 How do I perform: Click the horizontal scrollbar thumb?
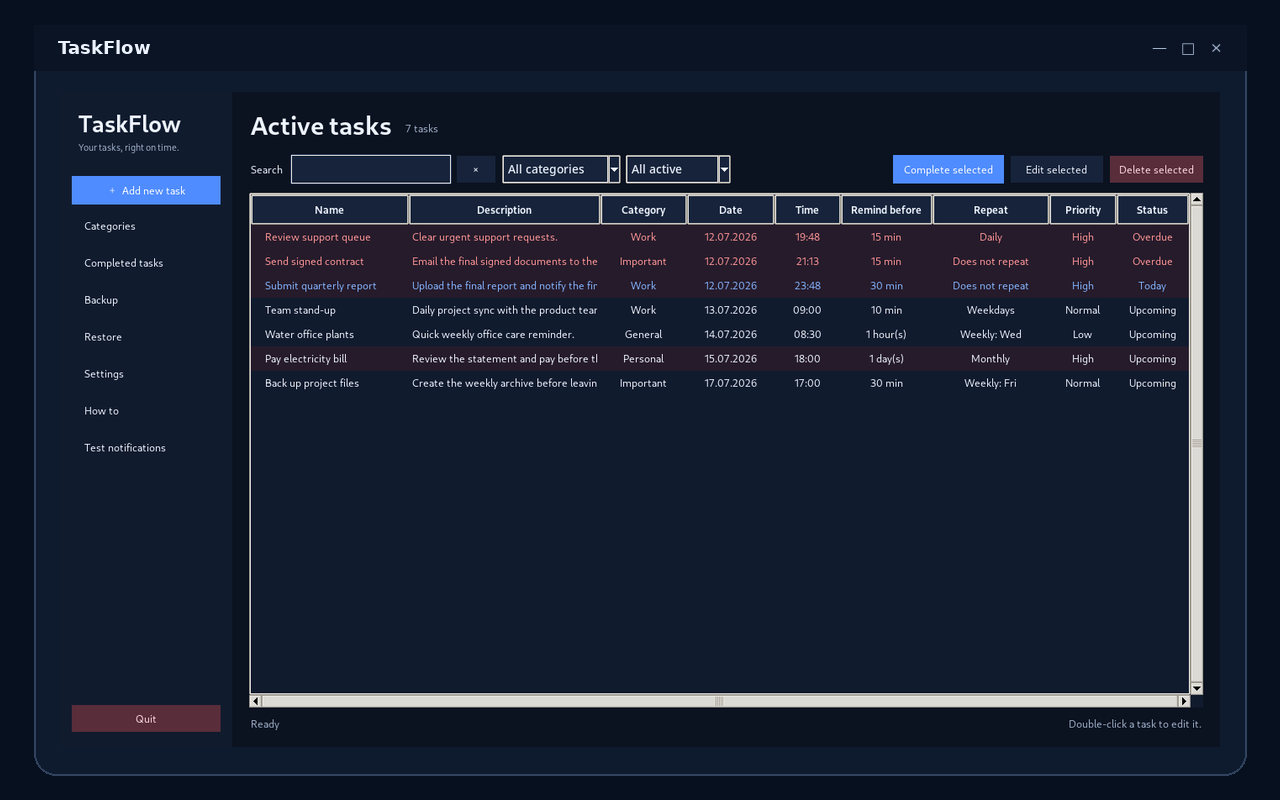pos(720,701)
